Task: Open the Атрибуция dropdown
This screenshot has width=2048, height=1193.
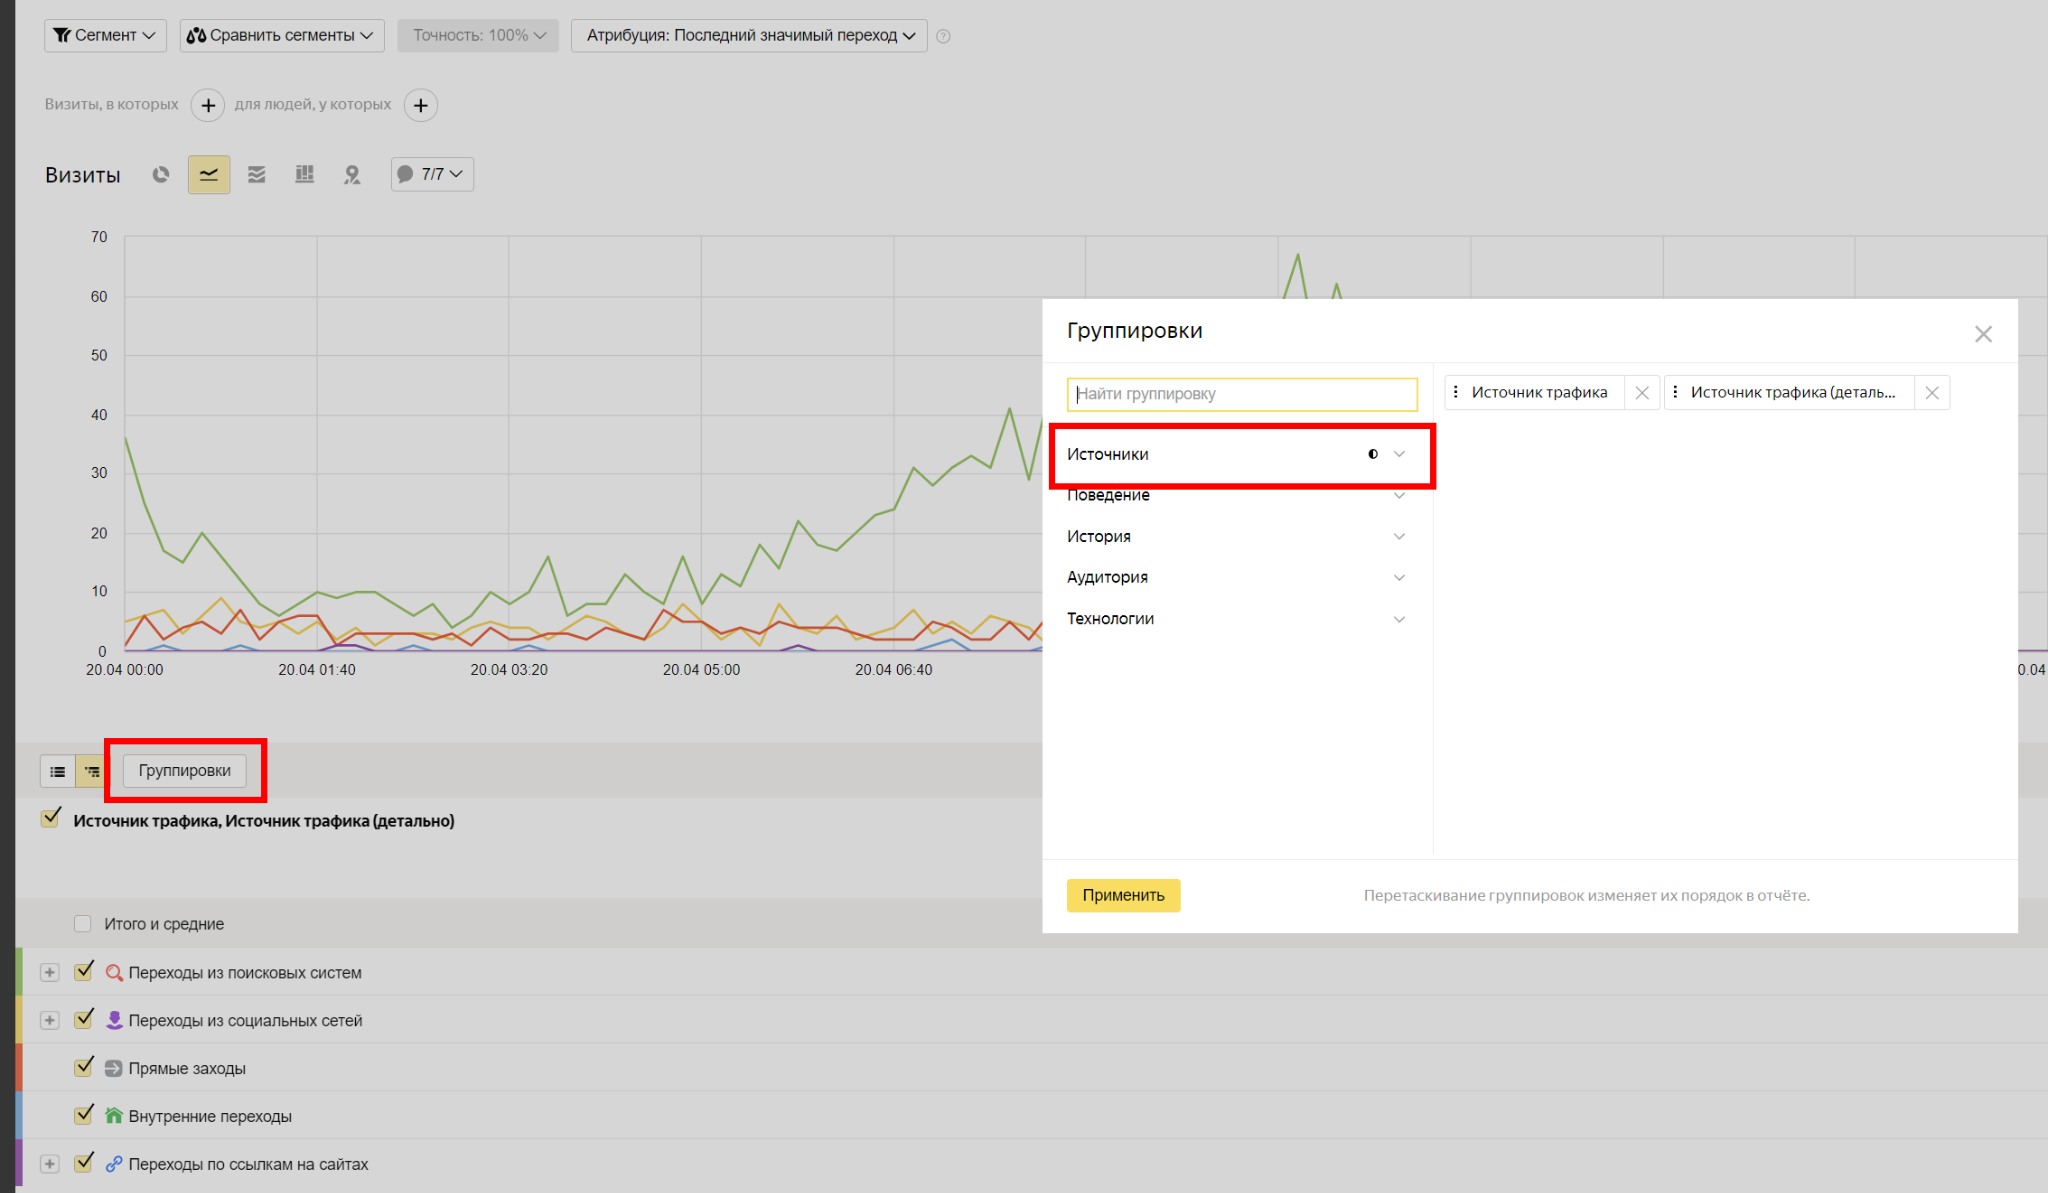Action: tap(749, 35)
